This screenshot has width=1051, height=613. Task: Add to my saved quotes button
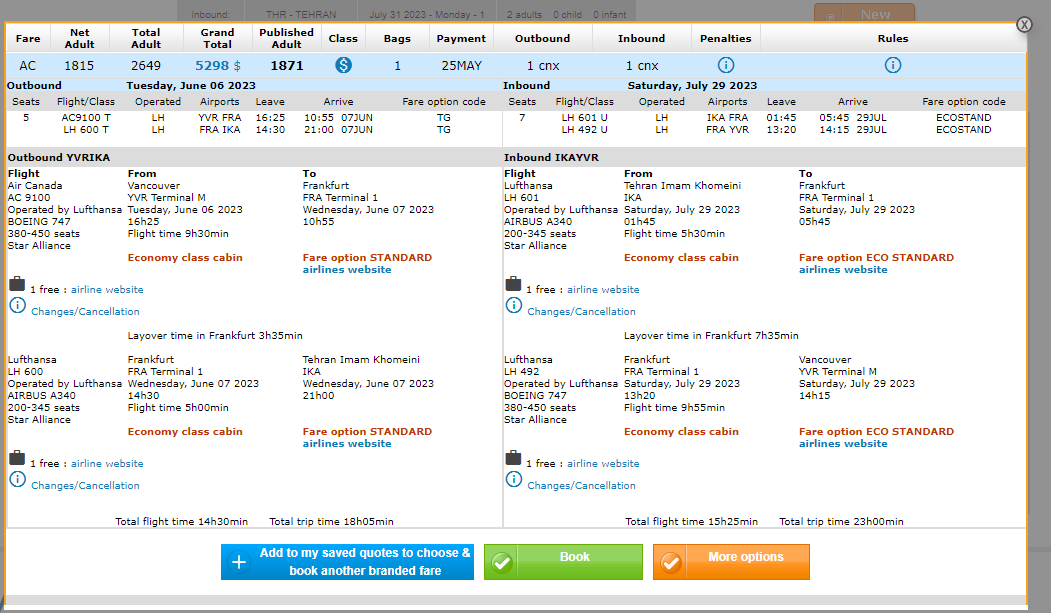(347, 562)
